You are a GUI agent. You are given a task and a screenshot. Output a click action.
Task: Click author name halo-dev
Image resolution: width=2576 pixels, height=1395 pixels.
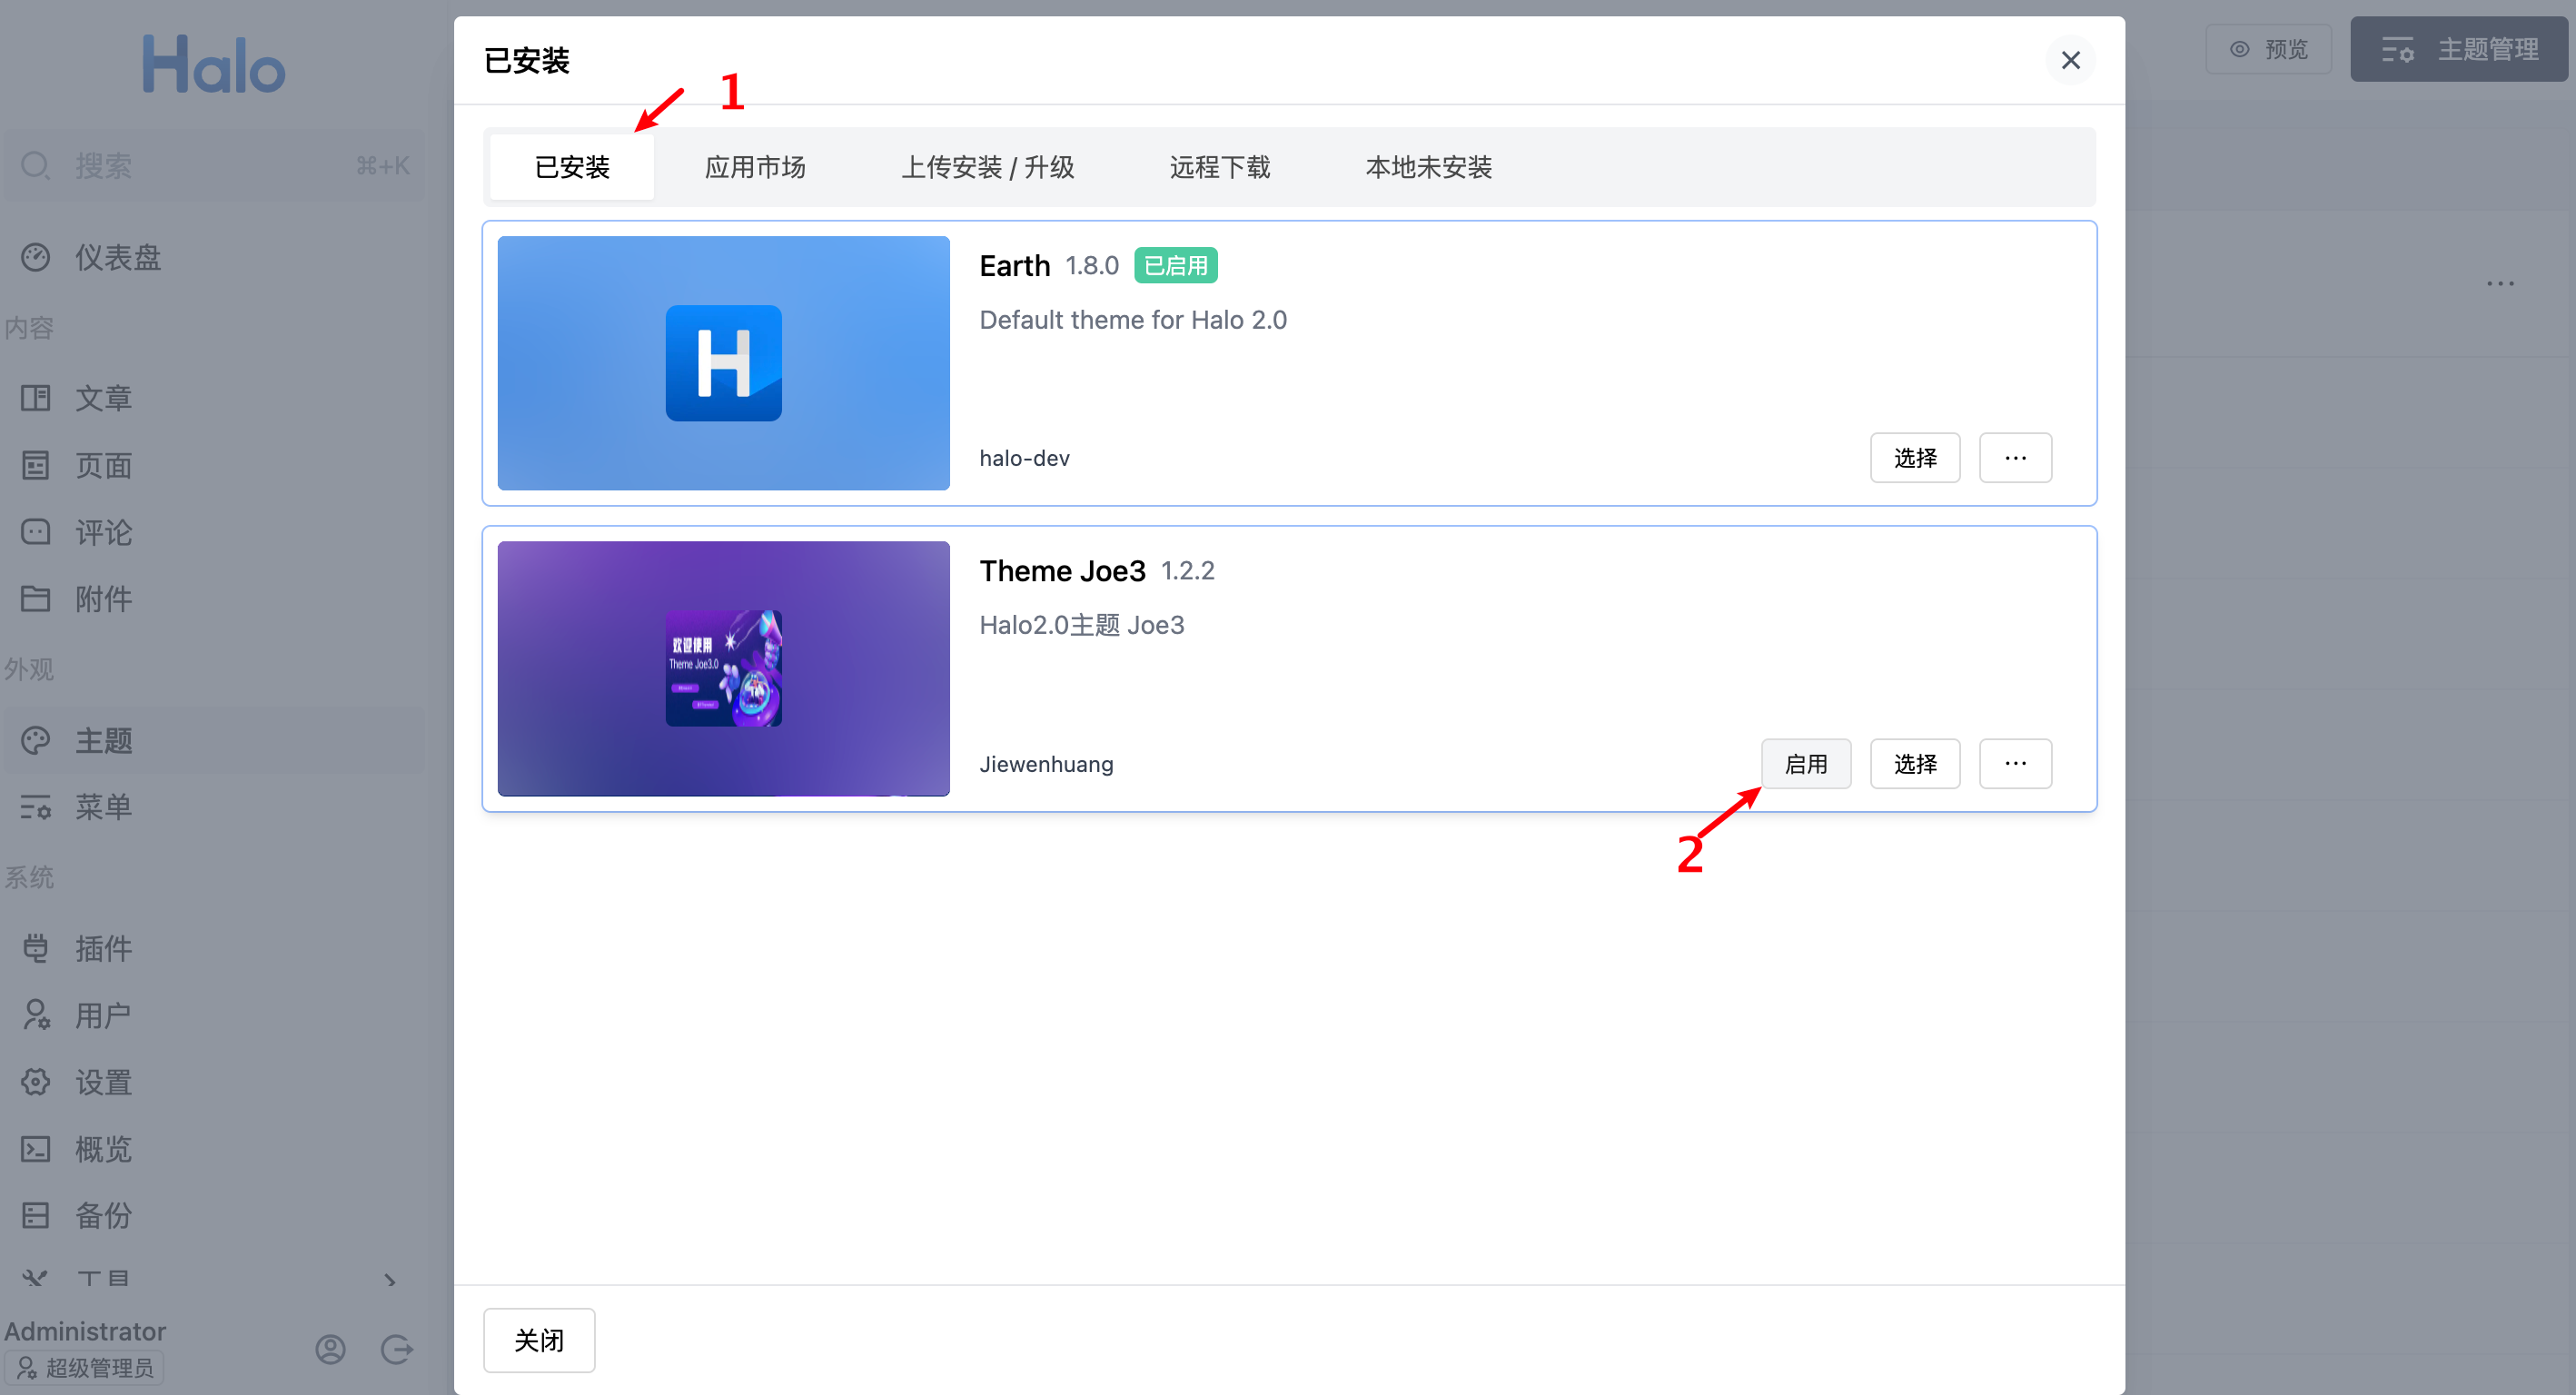tap(1024, 458)
